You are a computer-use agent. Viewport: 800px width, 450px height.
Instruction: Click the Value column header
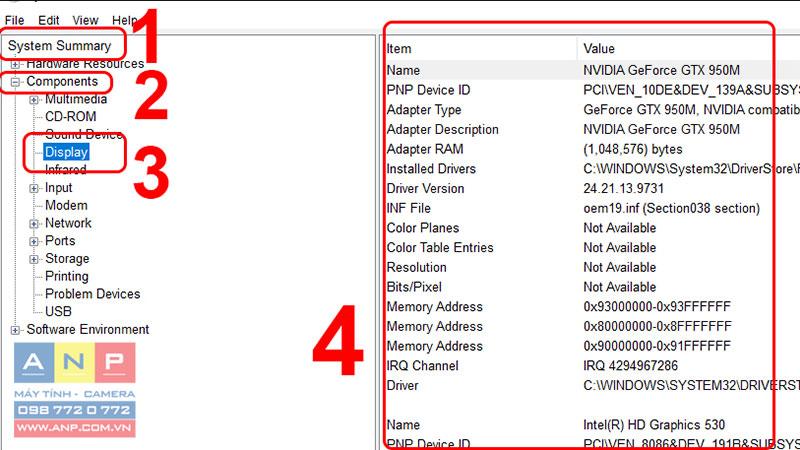tap(689, 49)
